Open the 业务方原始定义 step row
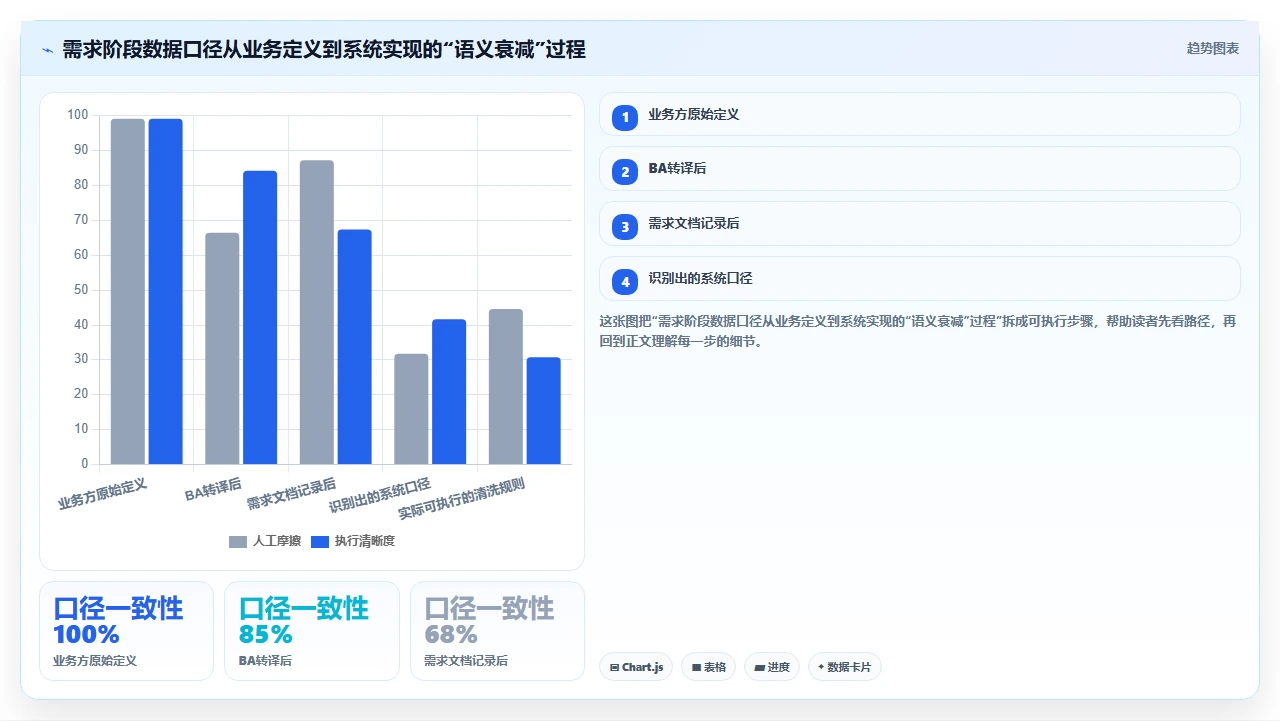Viewport: 1280px width, 721px height. [x=920, y=114]
